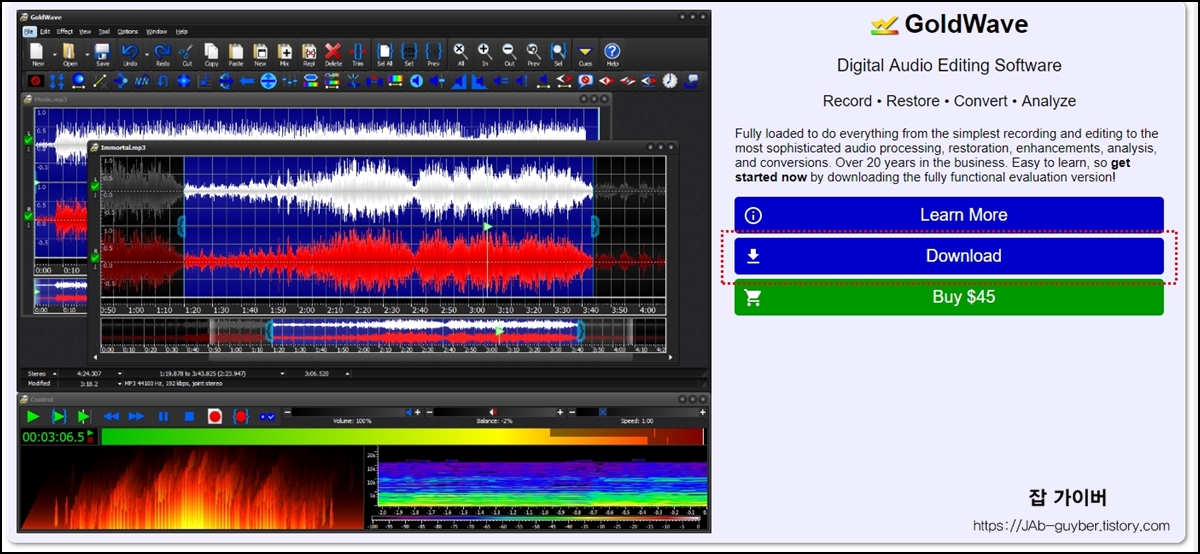Viewport: 1200px width, 554px height.
Task: Start playback with green Play button
Action: coord(33,416)
